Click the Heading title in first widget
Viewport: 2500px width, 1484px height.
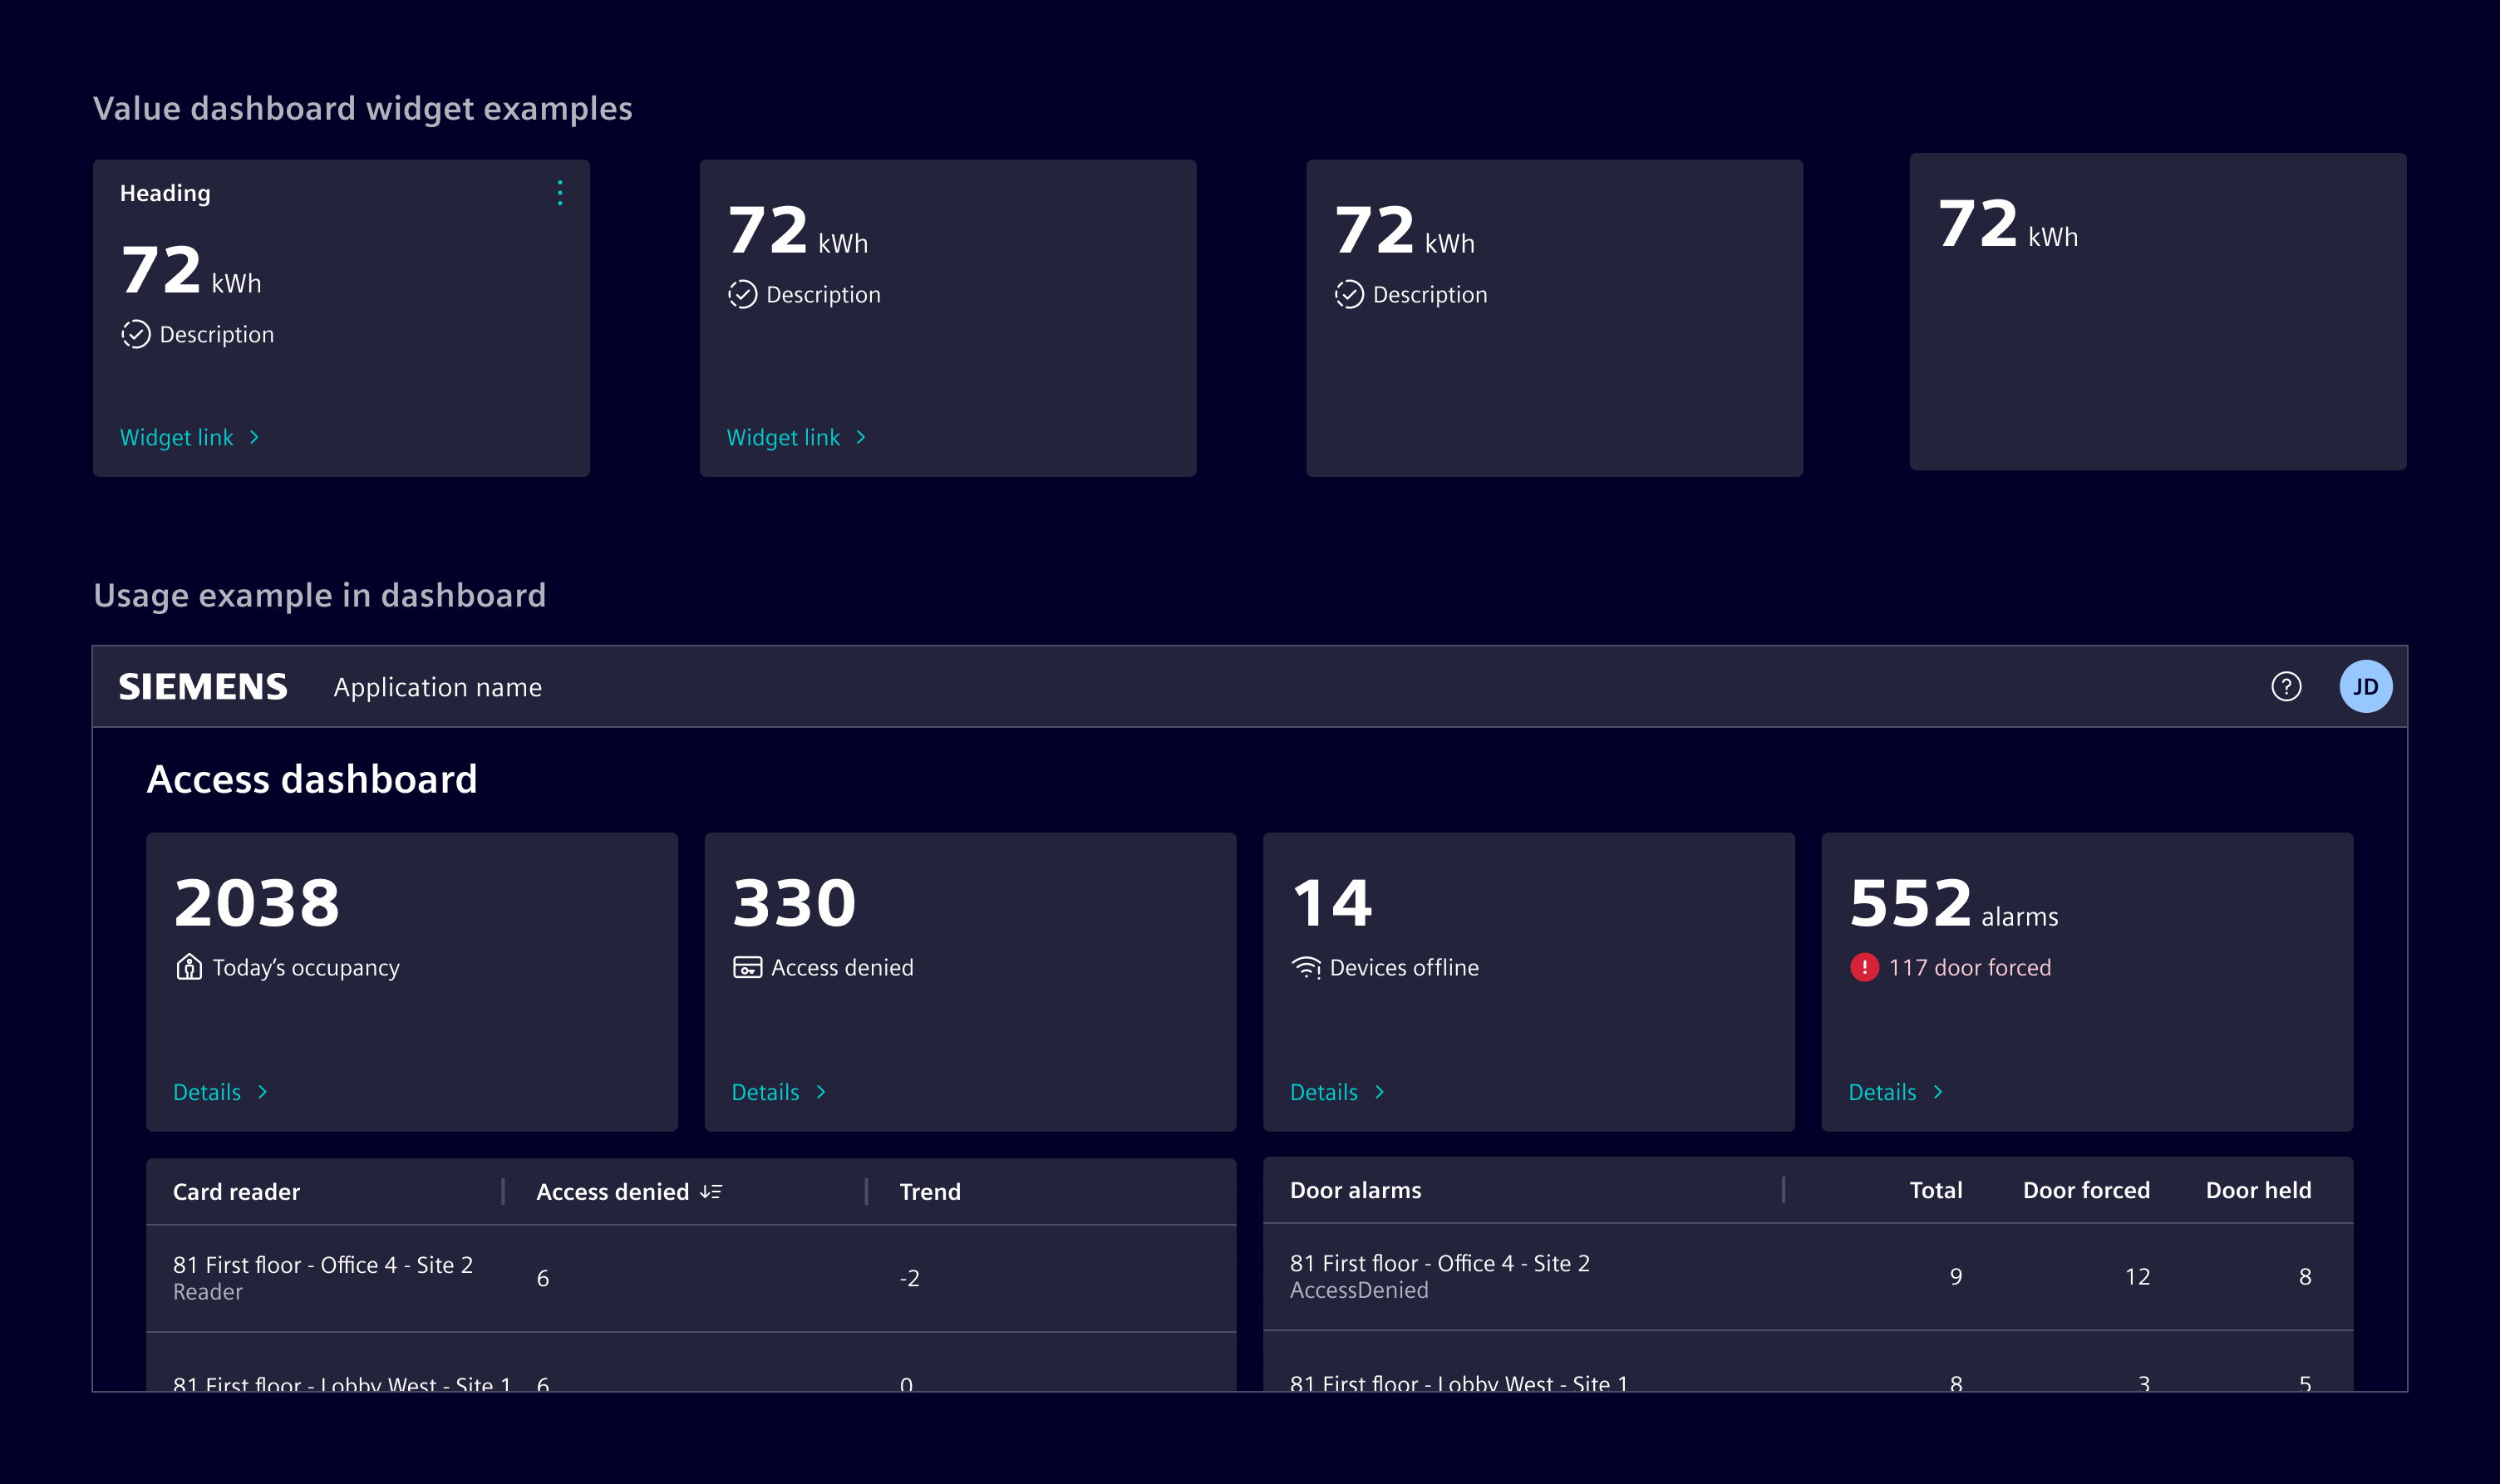[165, 193]
